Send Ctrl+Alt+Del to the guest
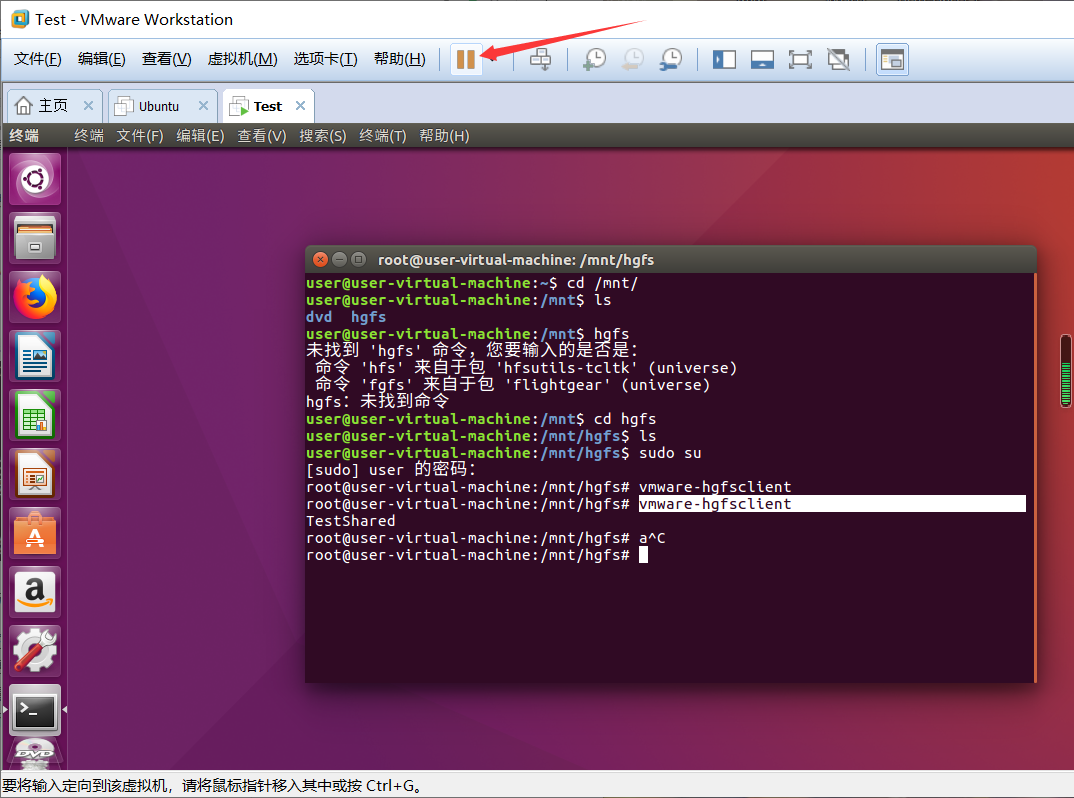Viewport: 1074px width, 798px height. click(540, 59)
